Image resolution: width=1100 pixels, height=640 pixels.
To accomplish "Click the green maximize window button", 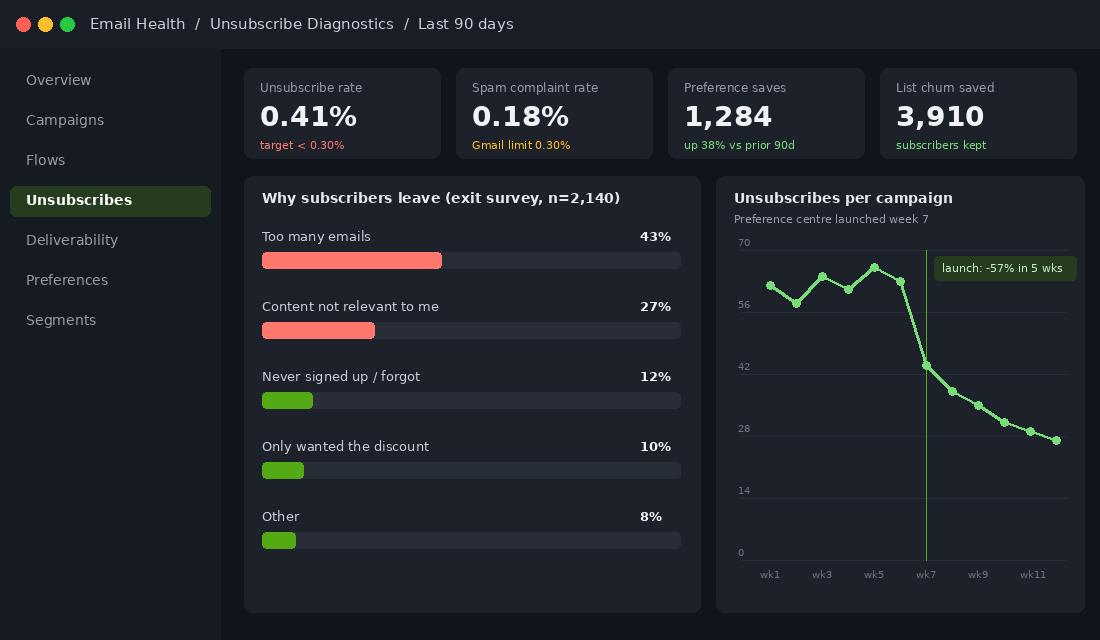I will (x=67, y=25).
